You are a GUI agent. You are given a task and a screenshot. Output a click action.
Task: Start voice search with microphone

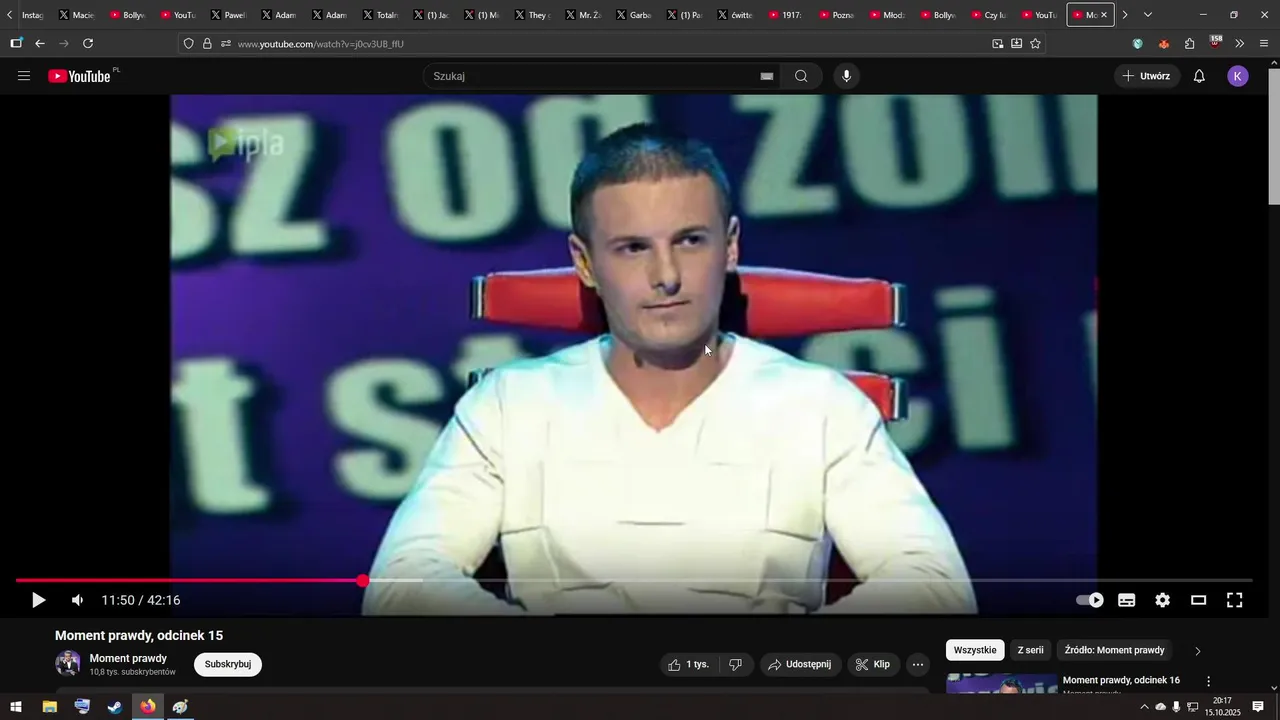click(847, 76)
